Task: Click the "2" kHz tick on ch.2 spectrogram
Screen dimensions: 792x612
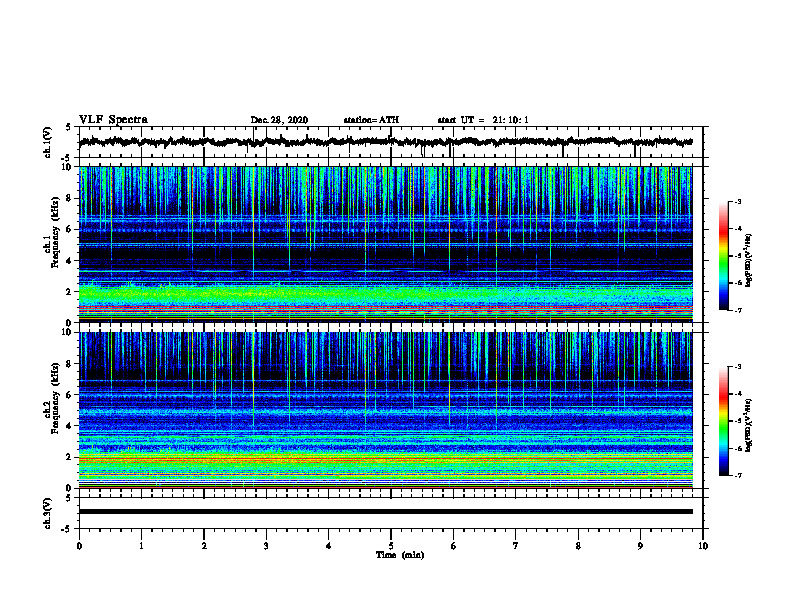Action: point(69,457)
